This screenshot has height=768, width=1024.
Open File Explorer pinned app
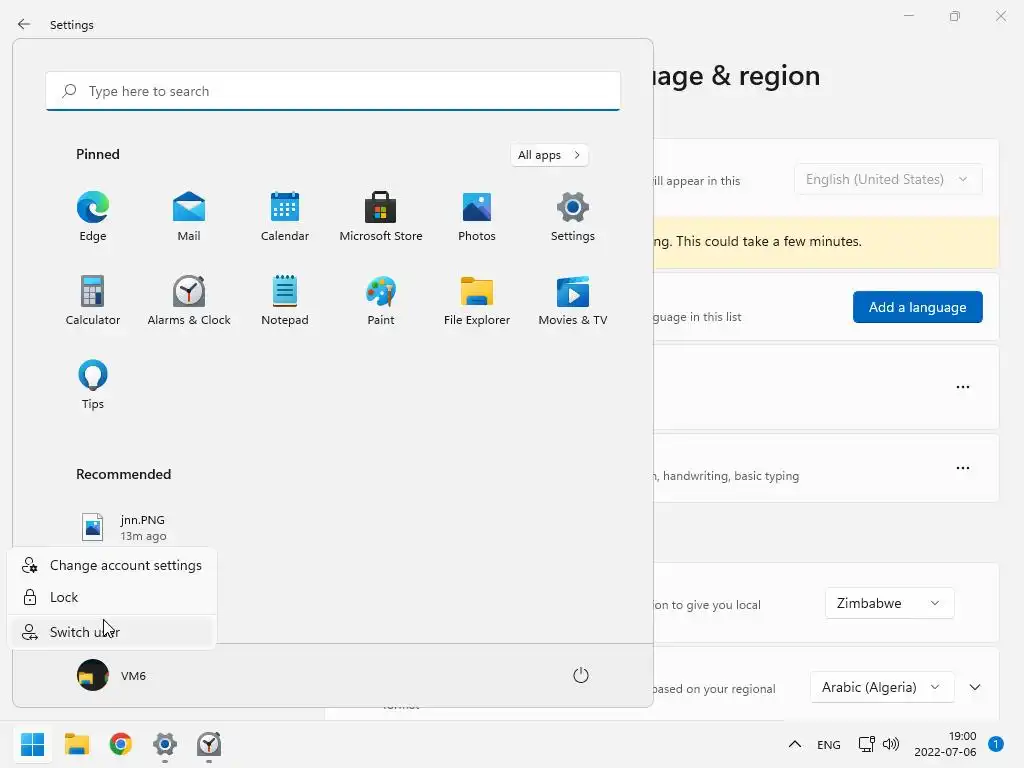click(x=477, y=300)
